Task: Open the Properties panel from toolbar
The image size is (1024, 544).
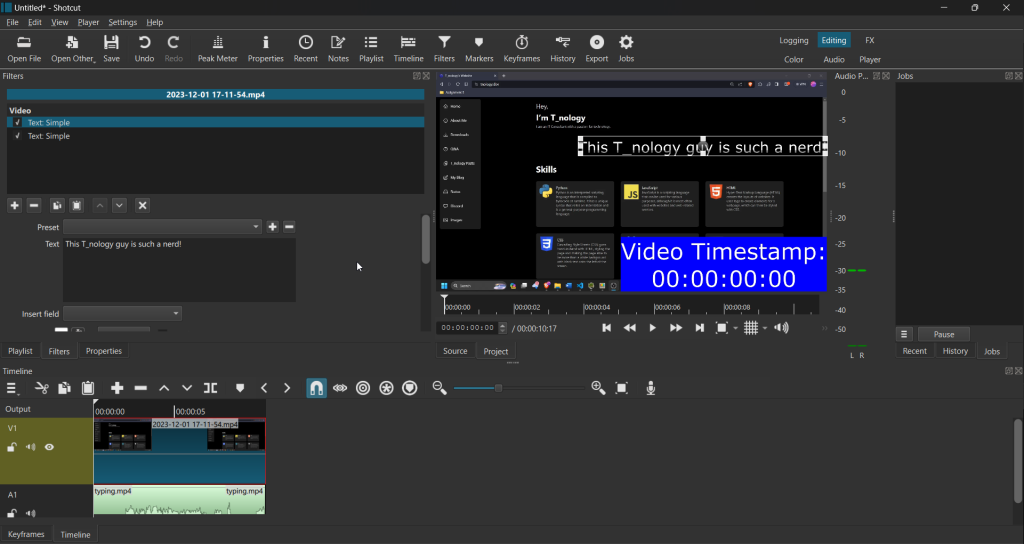Action: [x=265, y=49]
